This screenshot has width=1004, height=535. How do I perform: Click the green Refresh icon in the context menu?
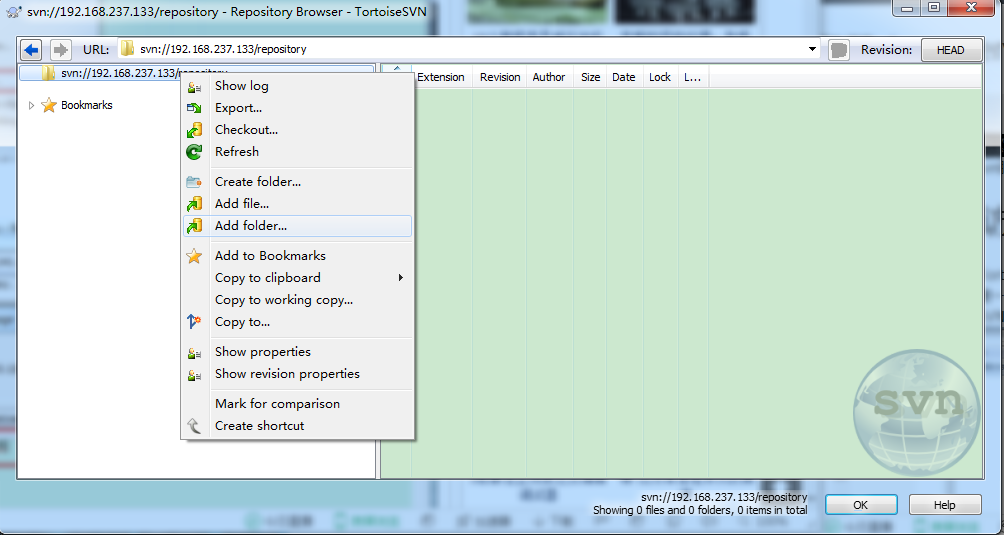click(194, 152)
